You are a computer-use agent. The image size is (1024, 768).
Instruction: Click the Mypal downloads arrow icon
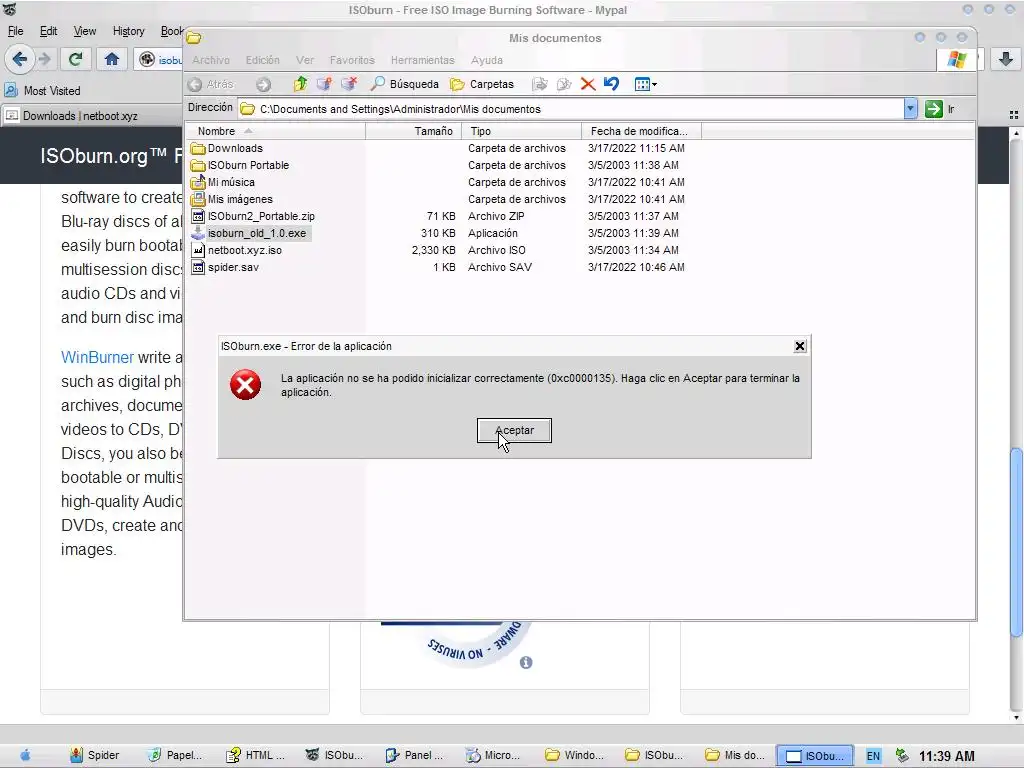[1006, 59]
